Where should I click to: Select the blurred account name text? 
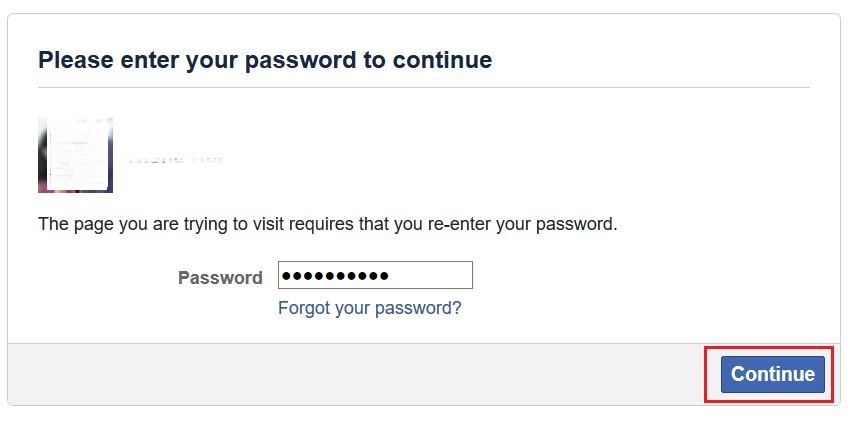[175, 158]
